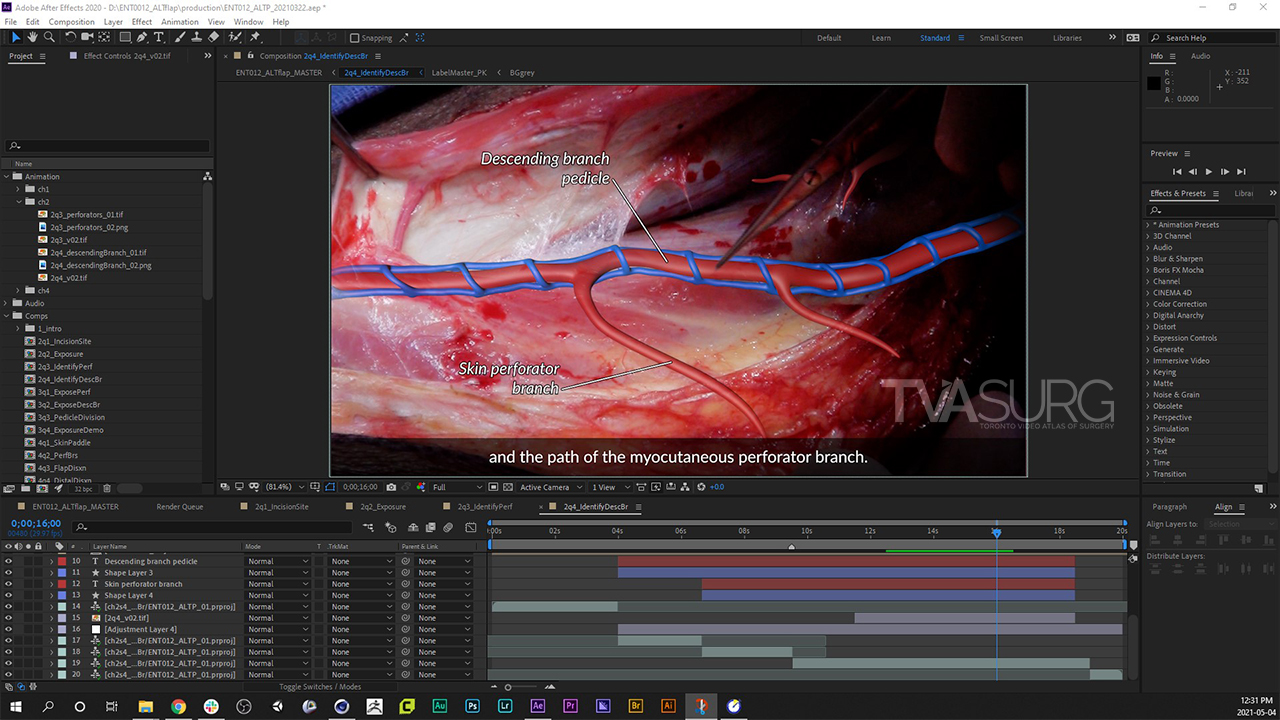The image size is (1280, 720).
Task: Select the Selection arrow tool
Action: pyautogui.click(x=16, y=37)
